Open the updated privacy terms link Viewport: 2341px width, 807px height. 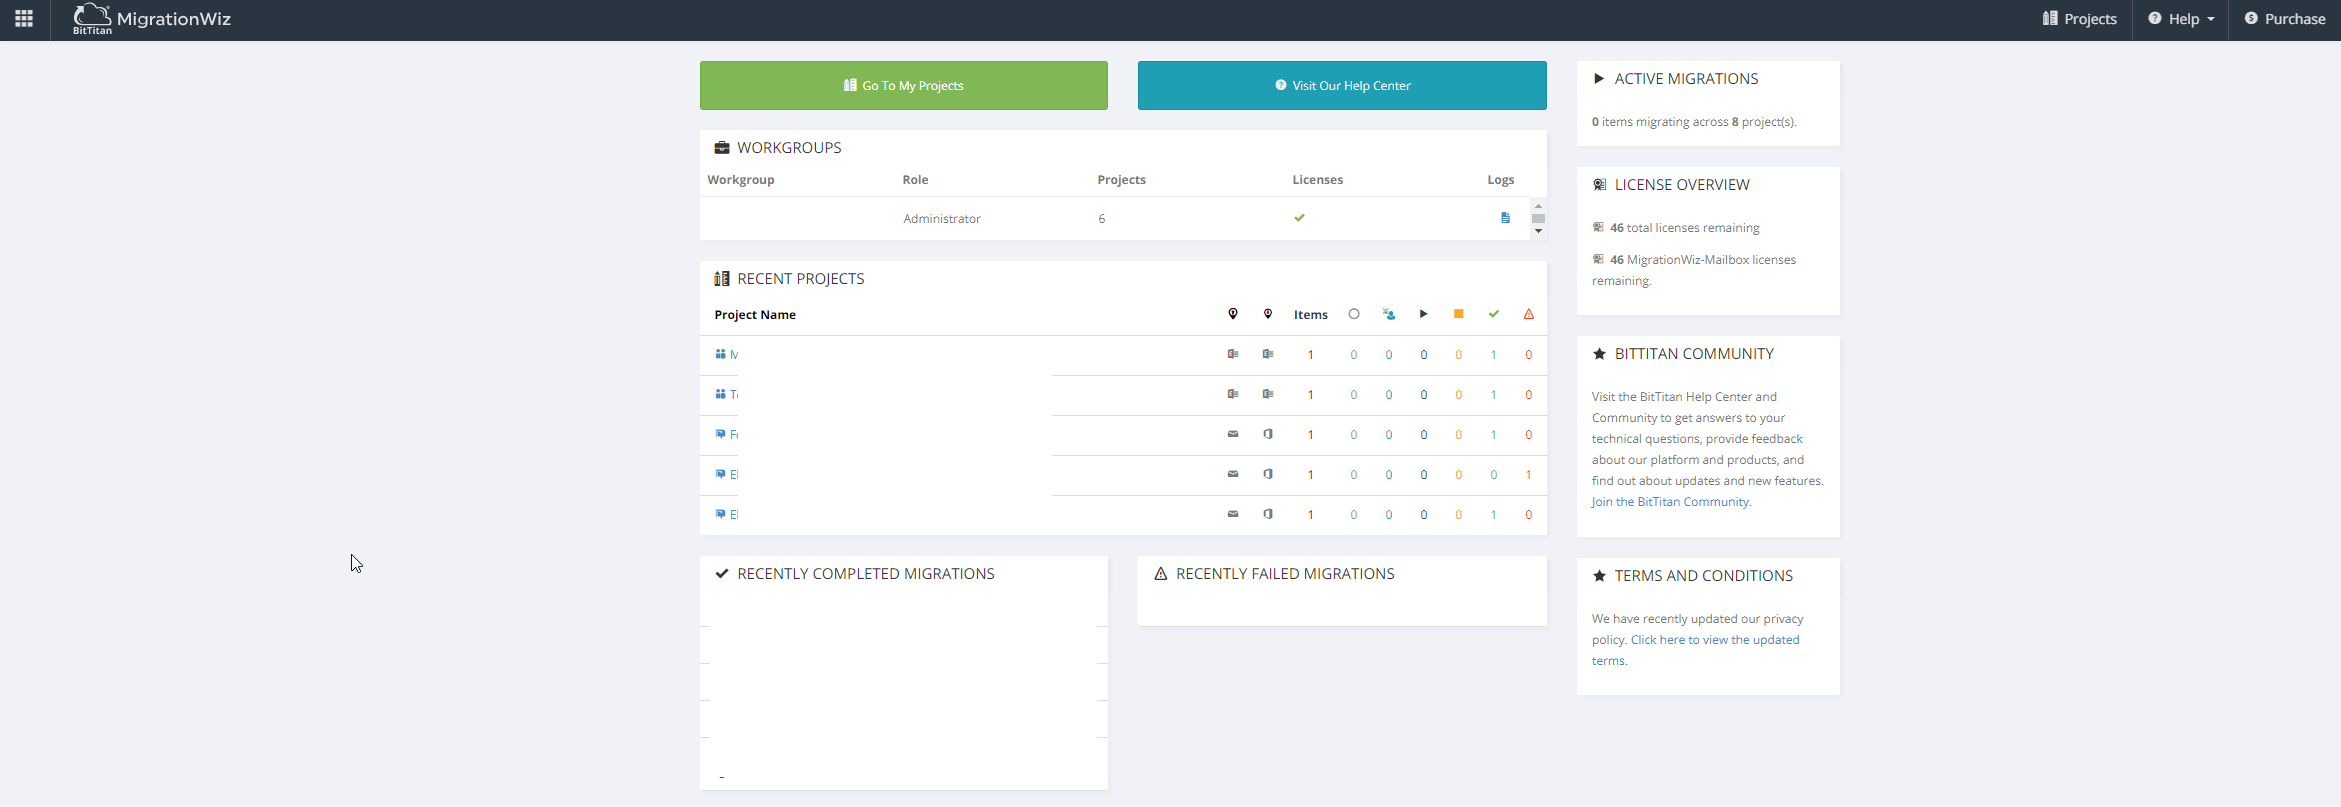1714,640
